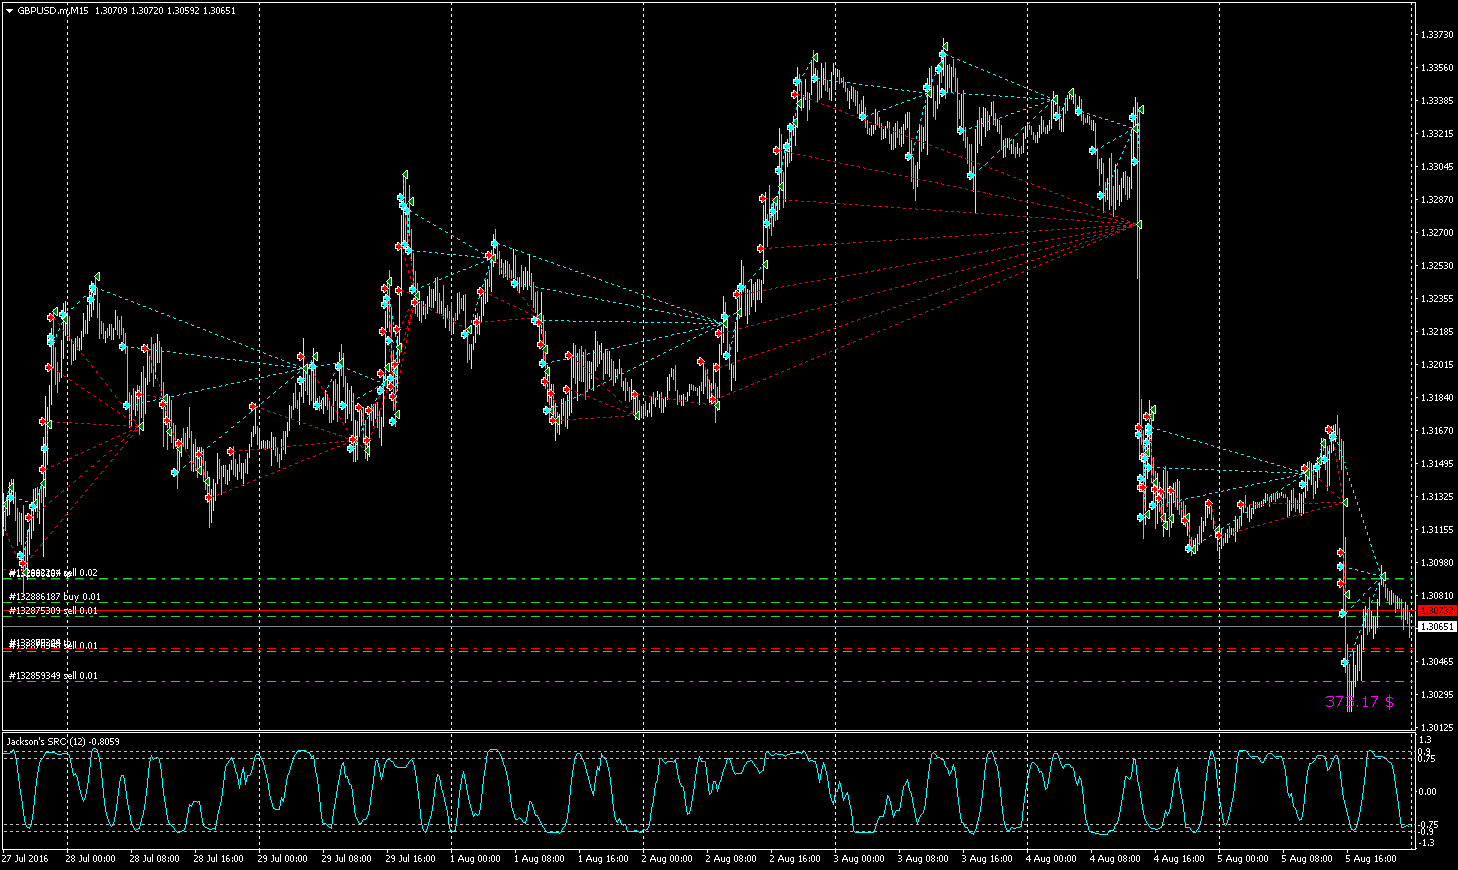Click the red 1.30732 price tag
This screenshot has height=870, width=1458.
tap(1437, 610)
